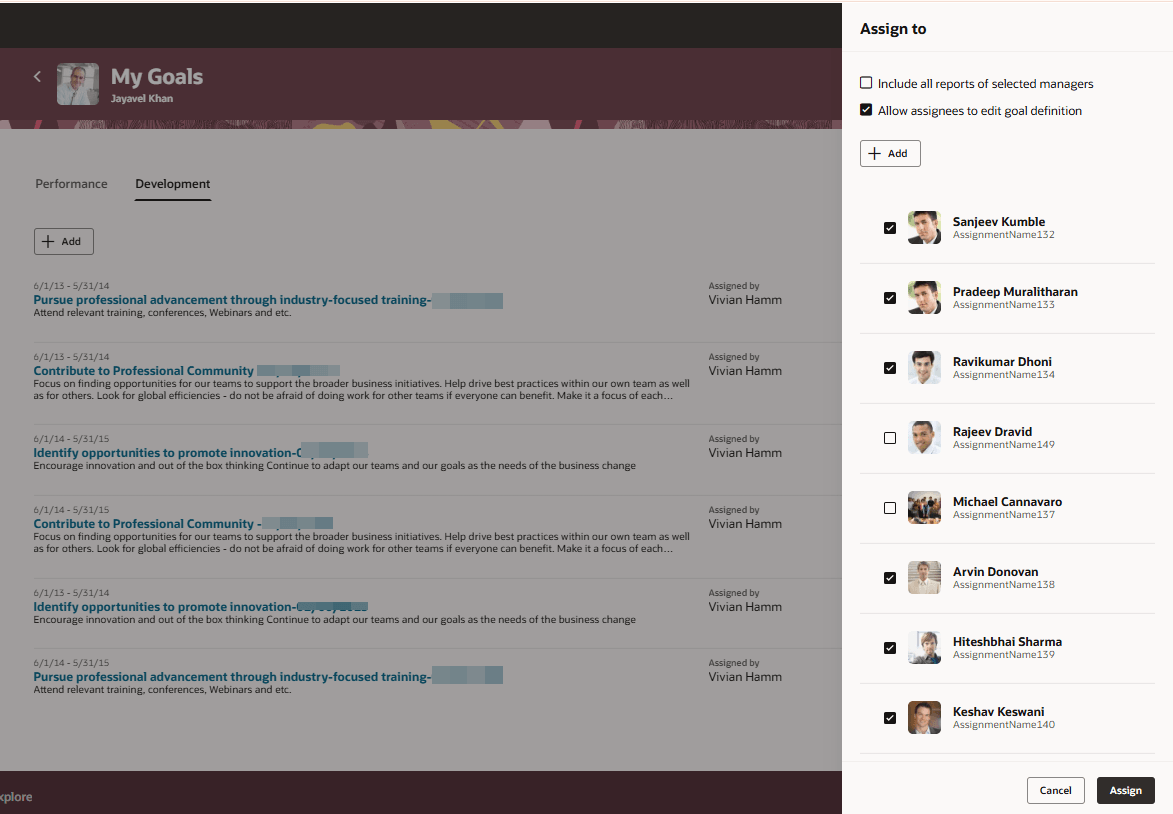Click Keshav Keswani's avatar picture
1173x814 pixels.
coord(924,717)
